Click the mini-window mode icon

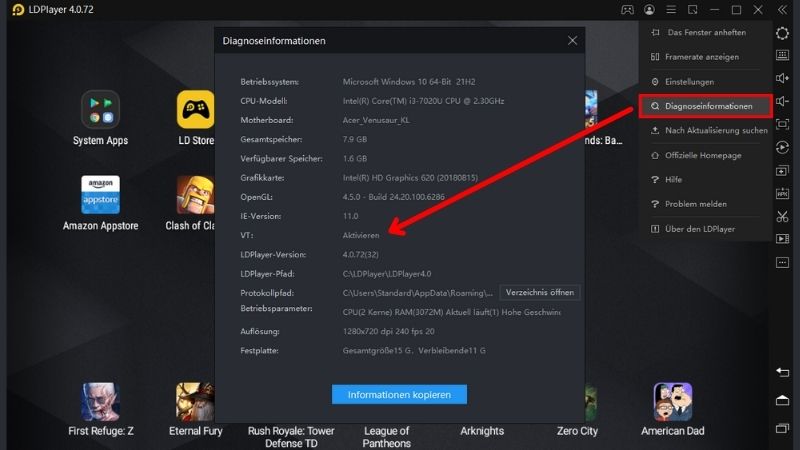click(692, 10)
